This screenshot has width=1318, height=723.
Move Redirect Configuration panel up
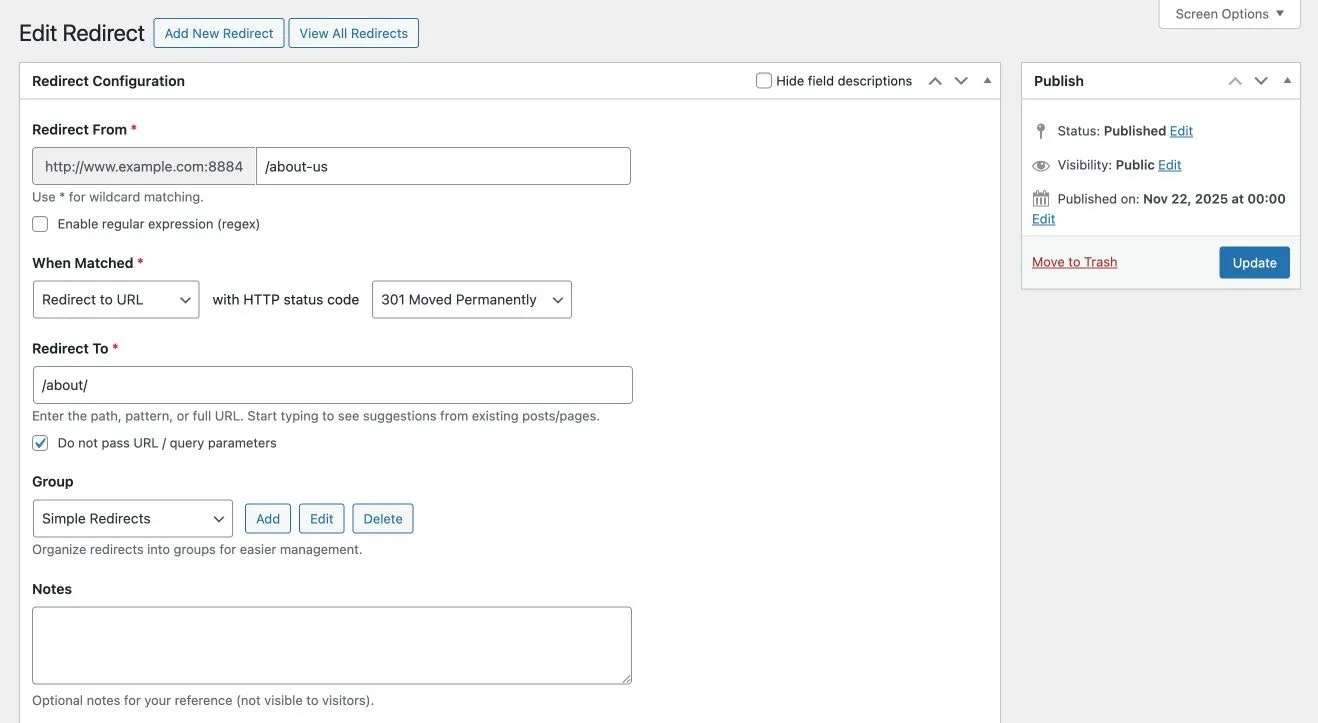[935, 81]
